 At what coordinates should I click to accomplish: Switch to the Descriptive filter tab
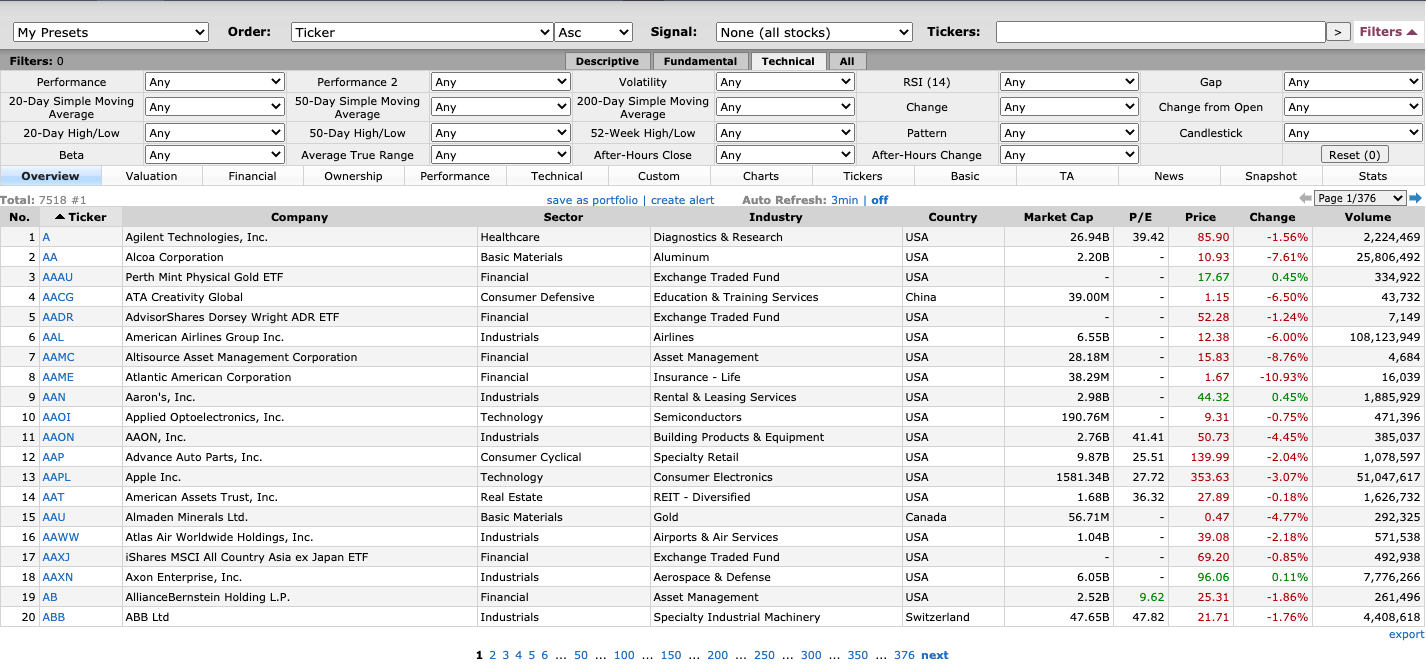pos(607,61)
